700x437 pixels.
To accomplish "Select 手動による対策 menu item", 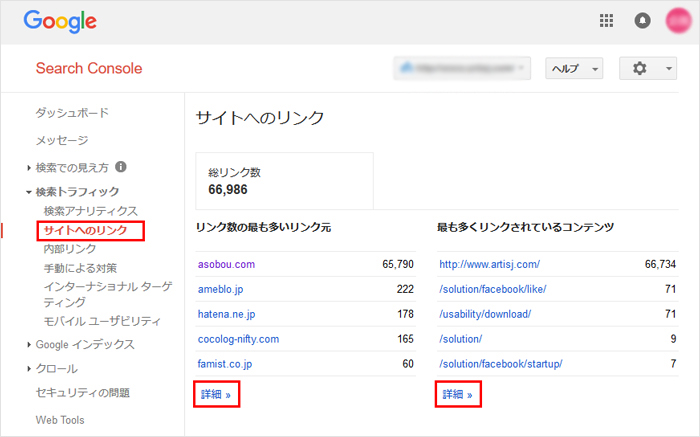I will [x=80, y=268].
